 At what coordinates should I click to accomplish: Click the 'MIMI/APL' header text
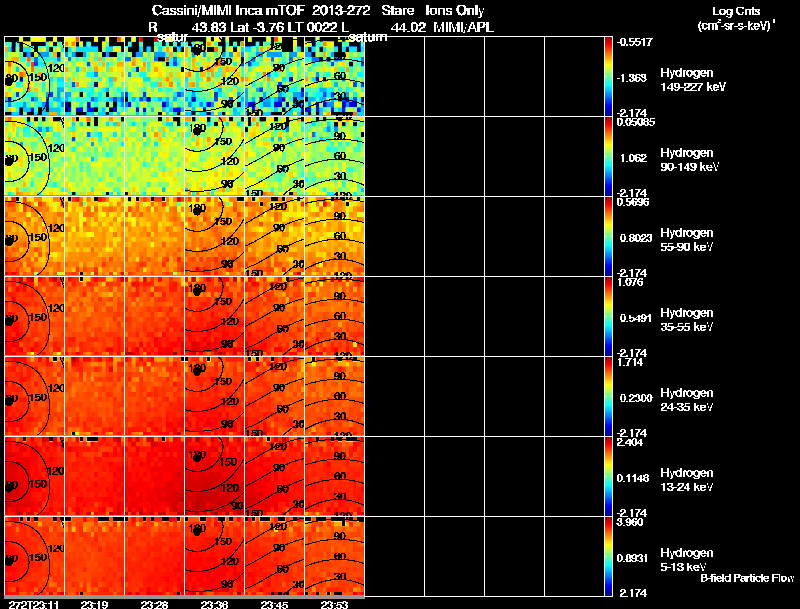(463, 27)
